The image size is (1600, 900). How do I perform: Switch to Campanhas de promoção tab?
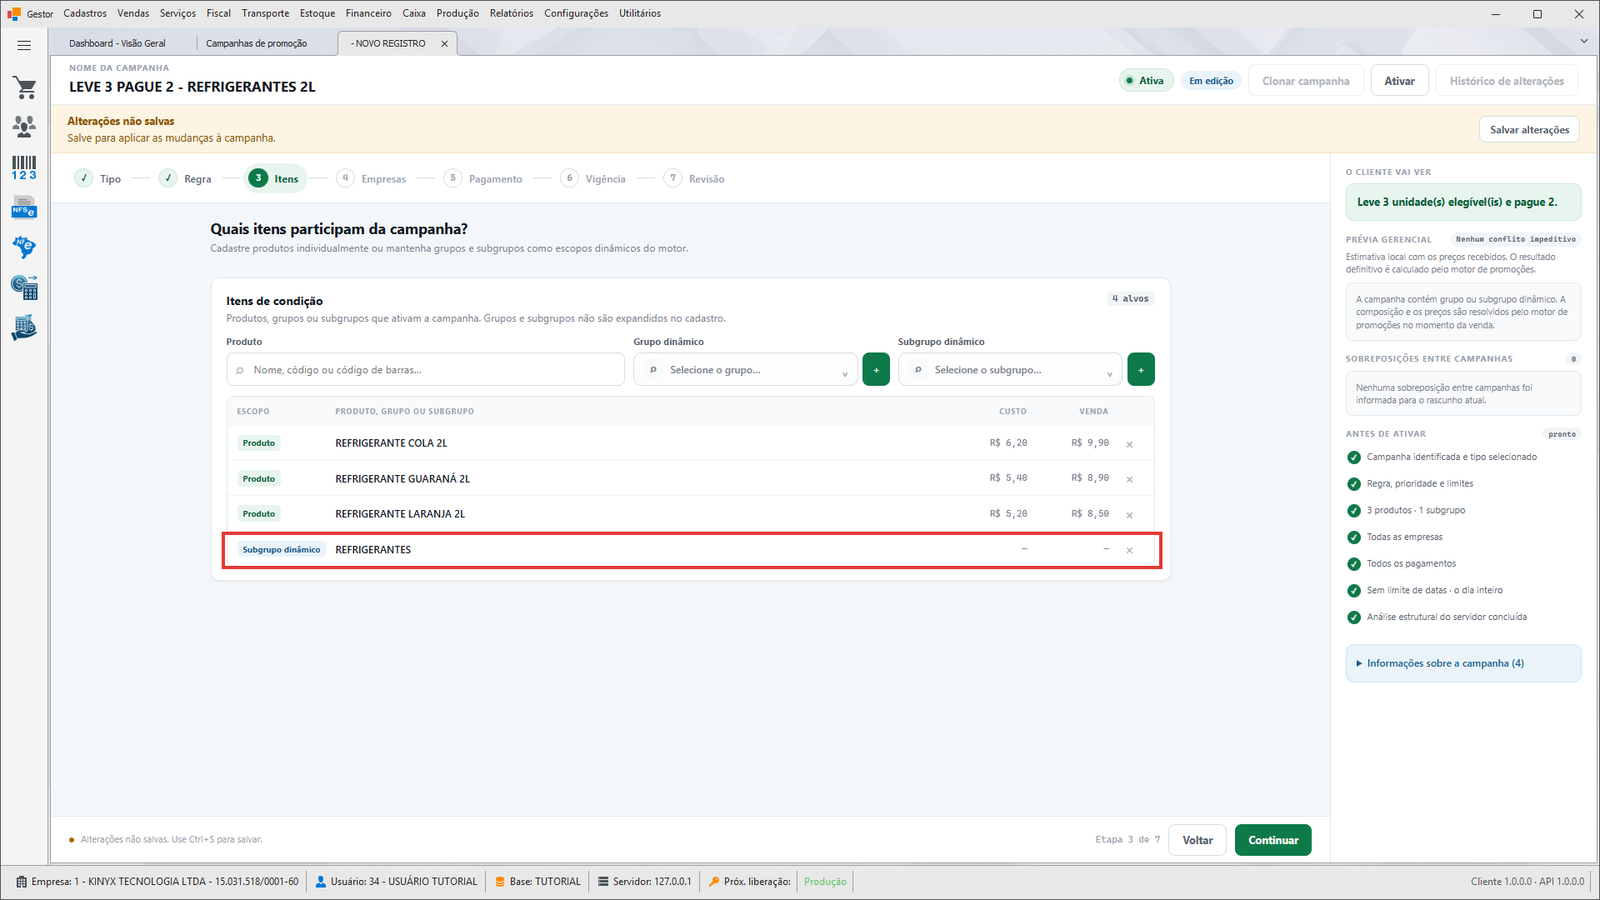[x=256, y=43]
